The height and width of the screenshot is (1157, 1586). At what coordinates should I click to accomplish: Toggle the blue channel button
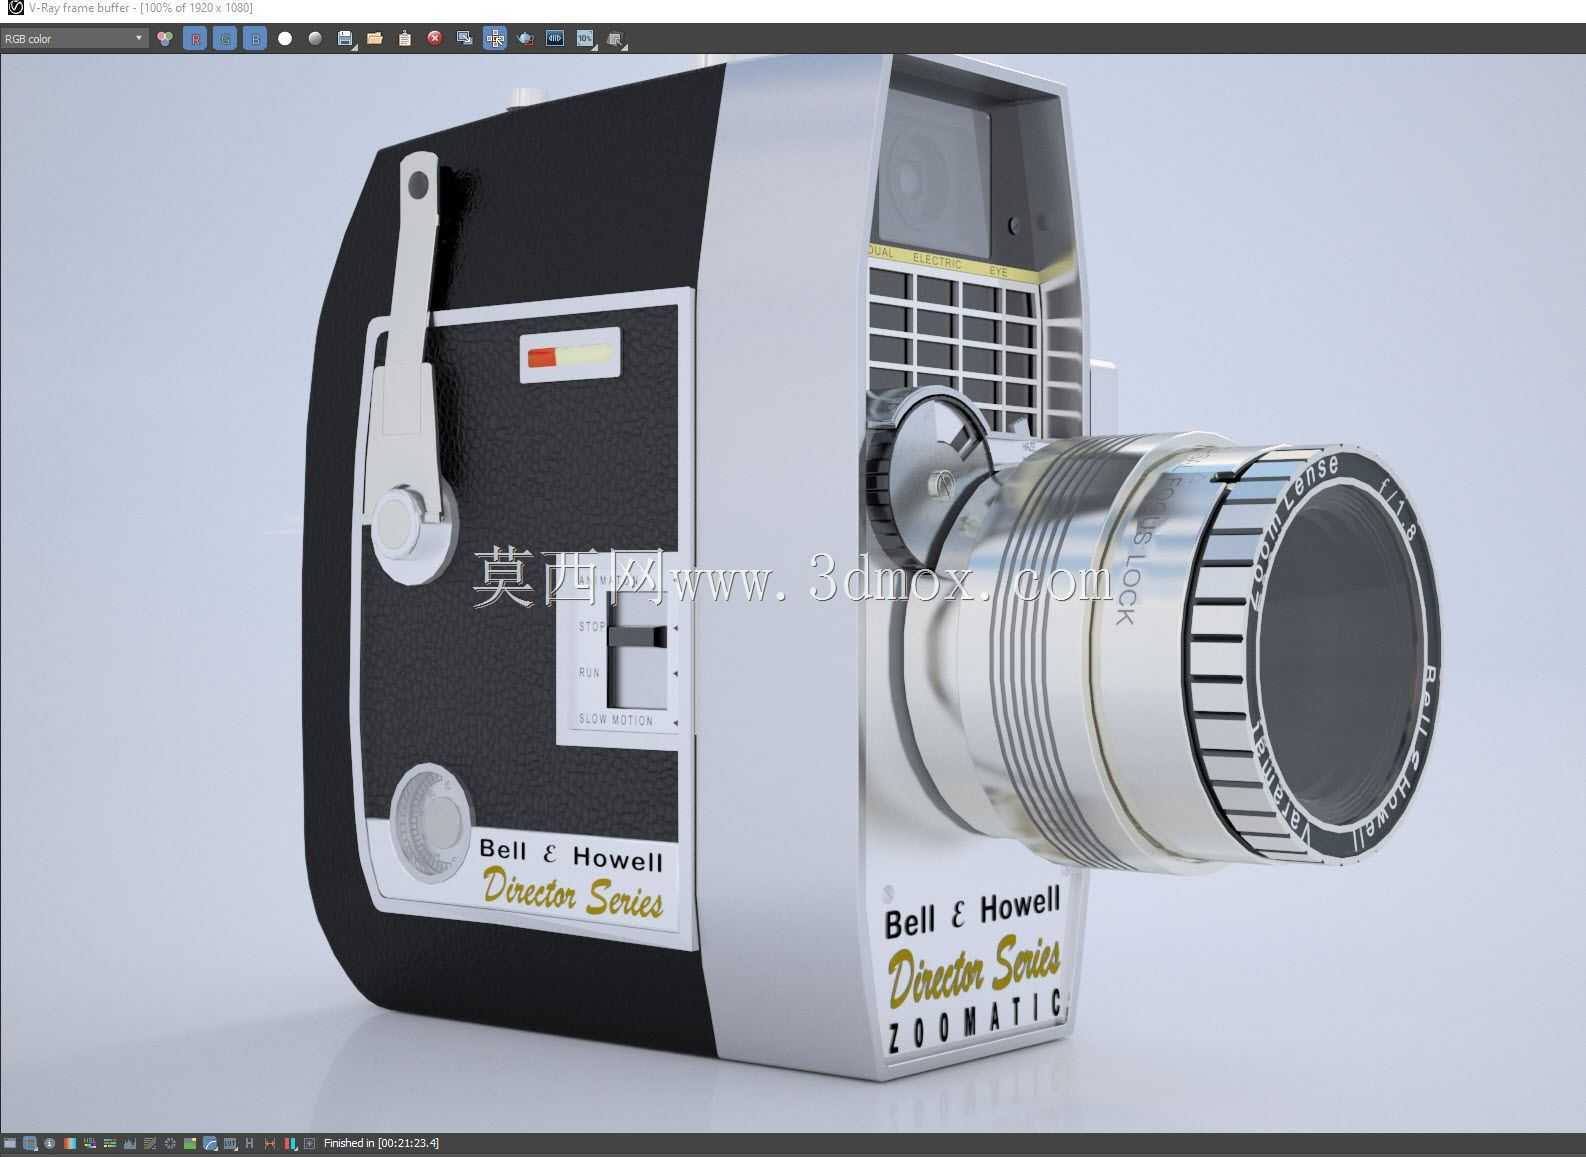tap(255, 39)
